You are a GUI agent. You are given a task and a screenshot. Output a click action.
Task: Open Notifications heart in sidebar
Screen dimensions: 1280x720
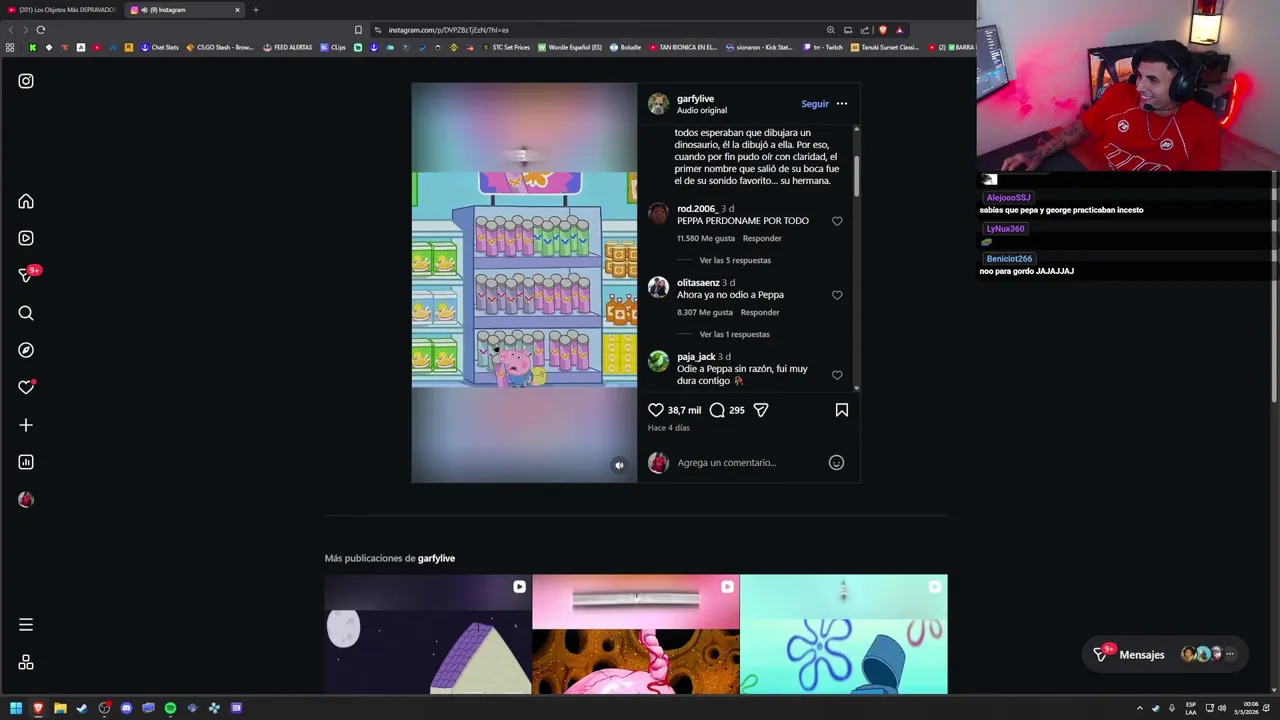pyautogui.click(x=26, y=387)
